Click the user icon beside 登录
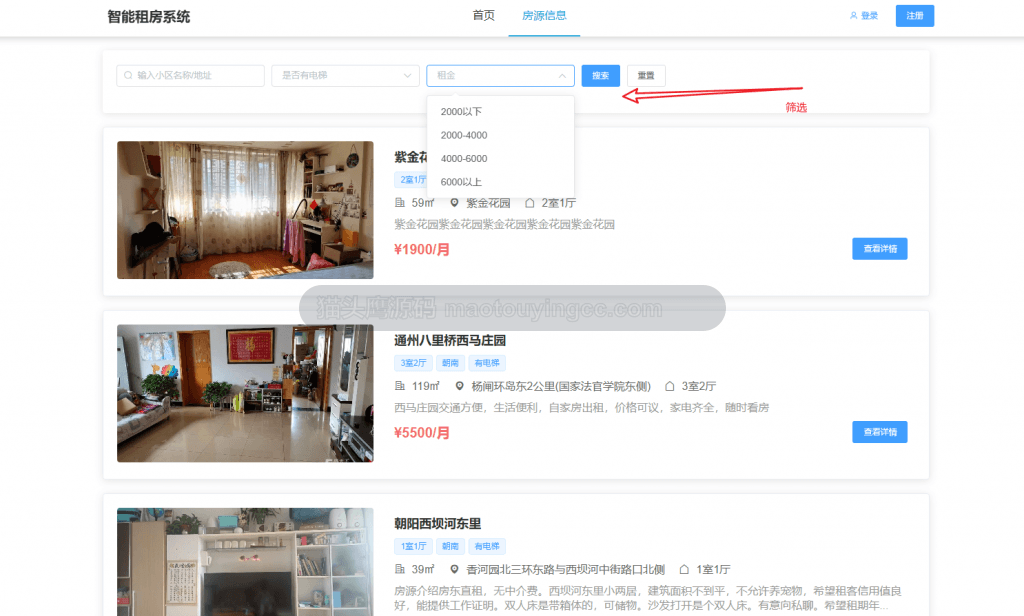Image resolution: width=1024 pixels, height=616 pixels. tap(853, 16)
